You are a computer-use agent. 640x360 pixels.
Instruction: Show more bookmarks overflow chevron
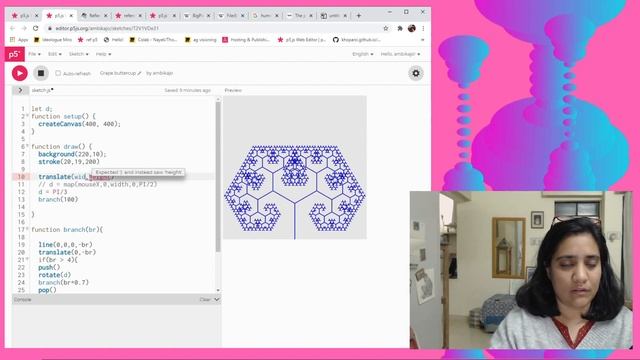(x=422, y=40)
